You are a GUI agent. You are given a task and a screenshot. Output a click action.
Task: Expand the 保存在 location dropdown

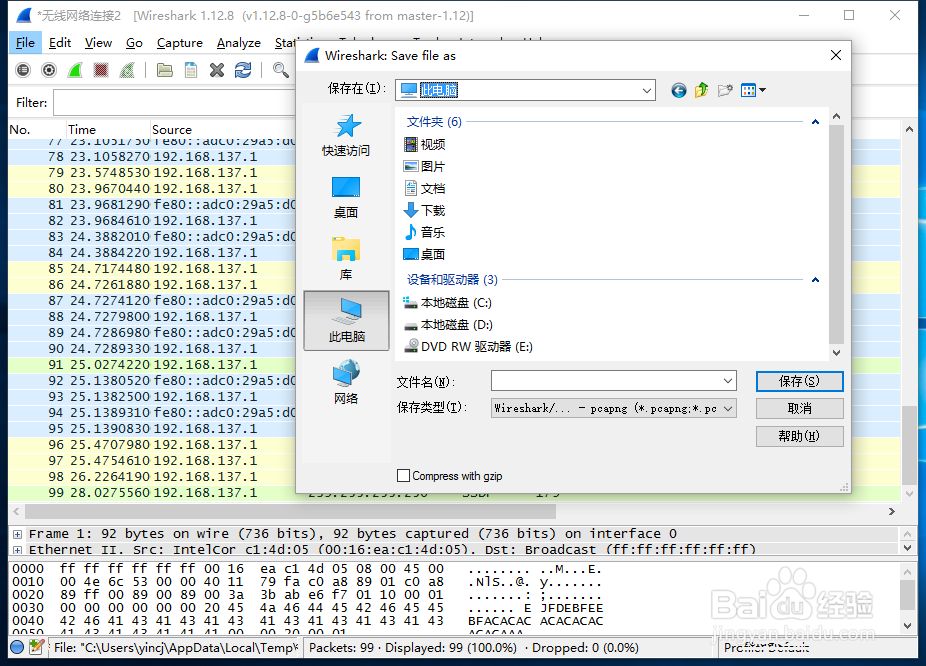[x=647, y=90]
